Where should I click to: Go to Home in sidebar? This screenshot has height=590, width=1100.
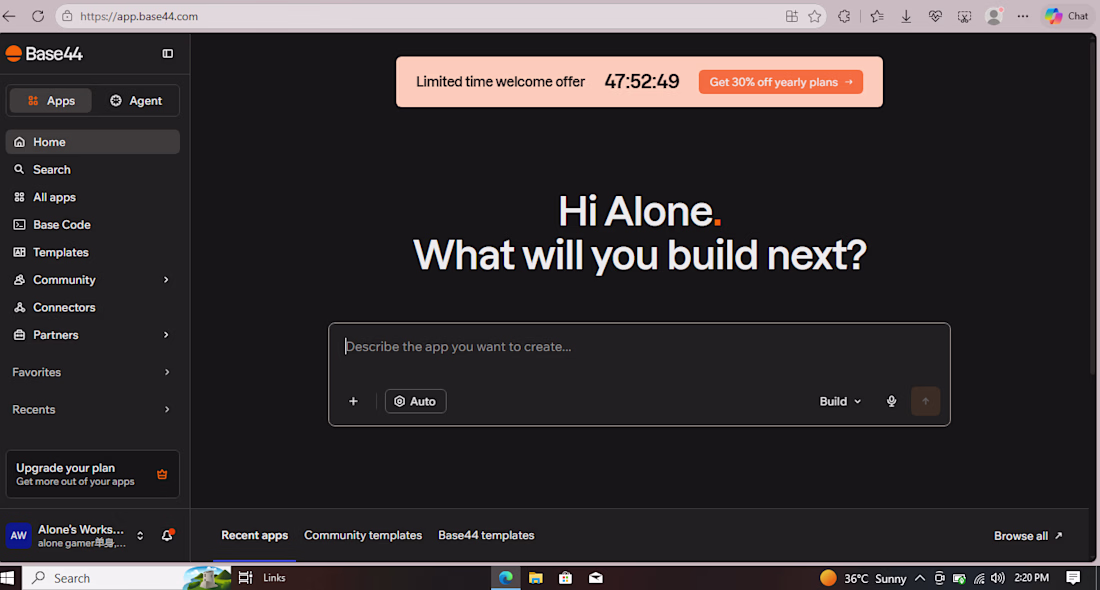(93, 142)
